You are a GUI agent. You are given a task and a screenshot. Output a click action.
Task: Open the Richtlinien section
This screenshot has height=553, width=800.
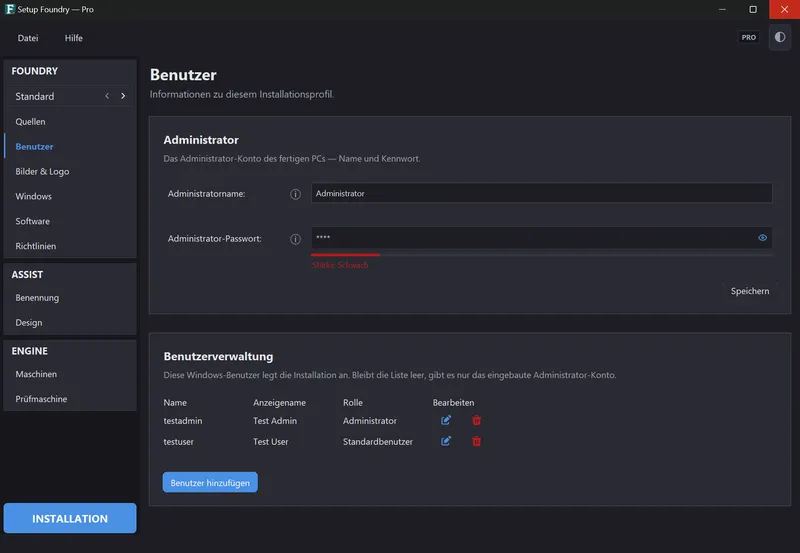pos(70,246)
